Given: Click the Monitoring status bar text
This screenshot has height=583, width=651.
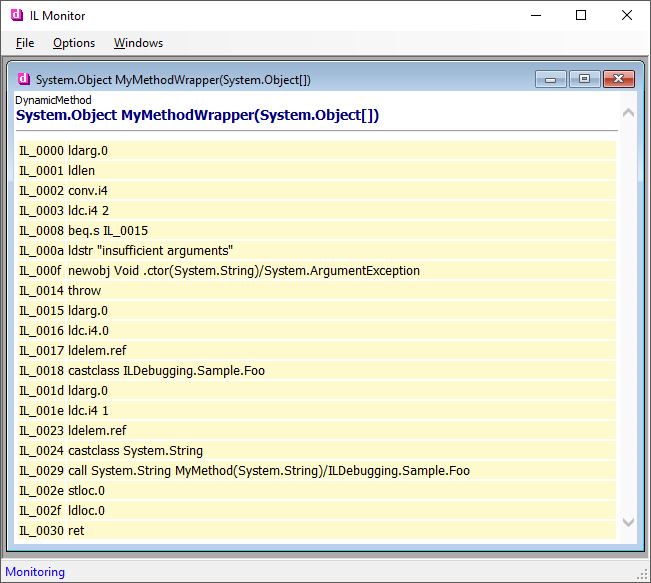Looking at the screenshot, I should 35,572.
